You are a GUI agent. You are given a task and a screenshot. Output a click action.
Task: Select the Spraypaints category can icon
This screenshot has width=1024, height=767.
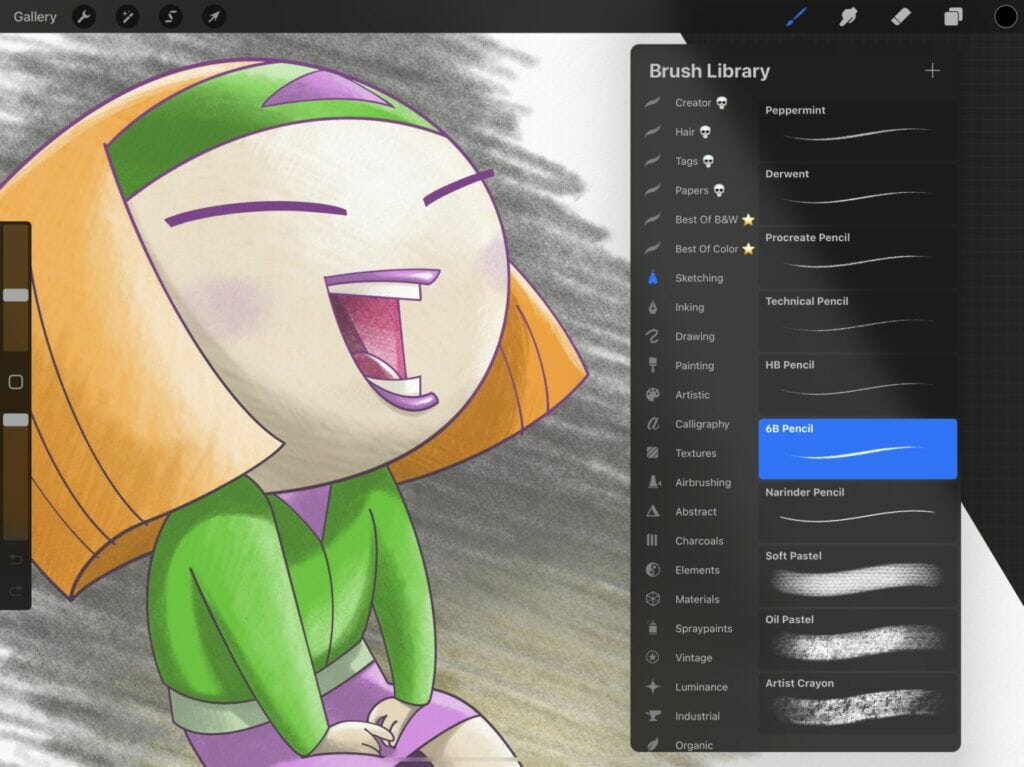(x=652, y=628)
